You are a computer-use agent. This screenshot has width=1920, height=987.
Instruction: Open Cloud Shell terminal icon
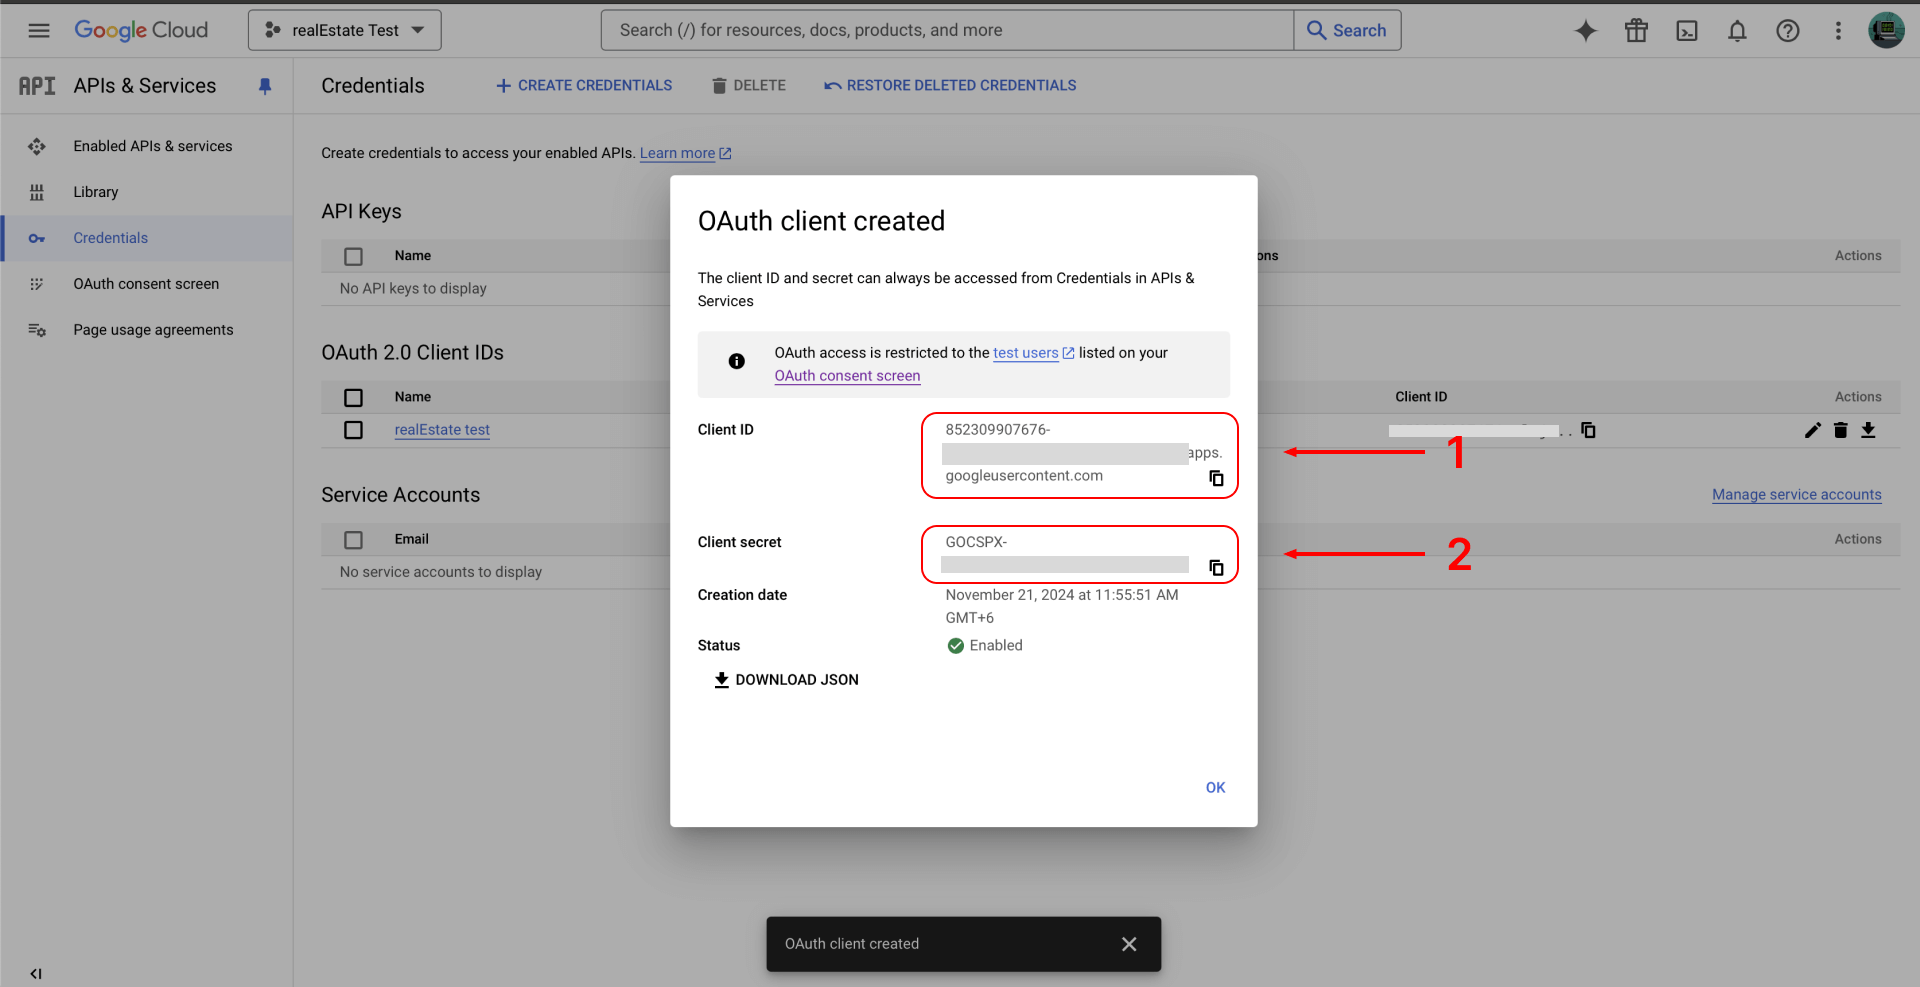(x=1687, y=31)
